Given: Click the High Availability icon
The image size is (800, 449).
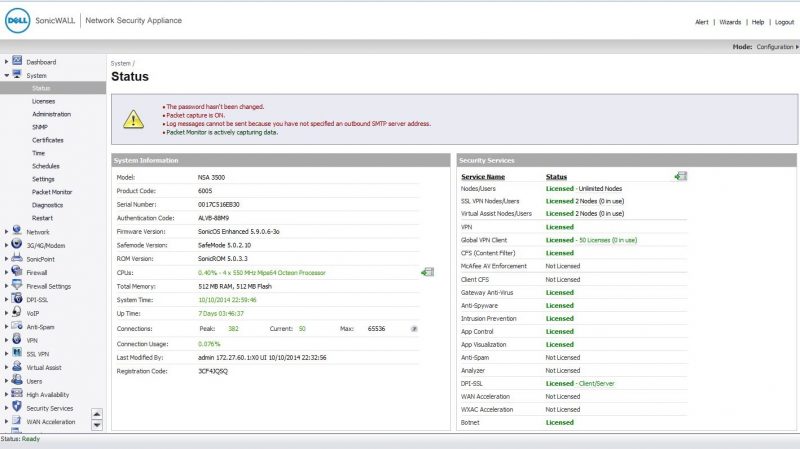Looking at the screenshot, I should pyautogui.click(x=17, y=393).
